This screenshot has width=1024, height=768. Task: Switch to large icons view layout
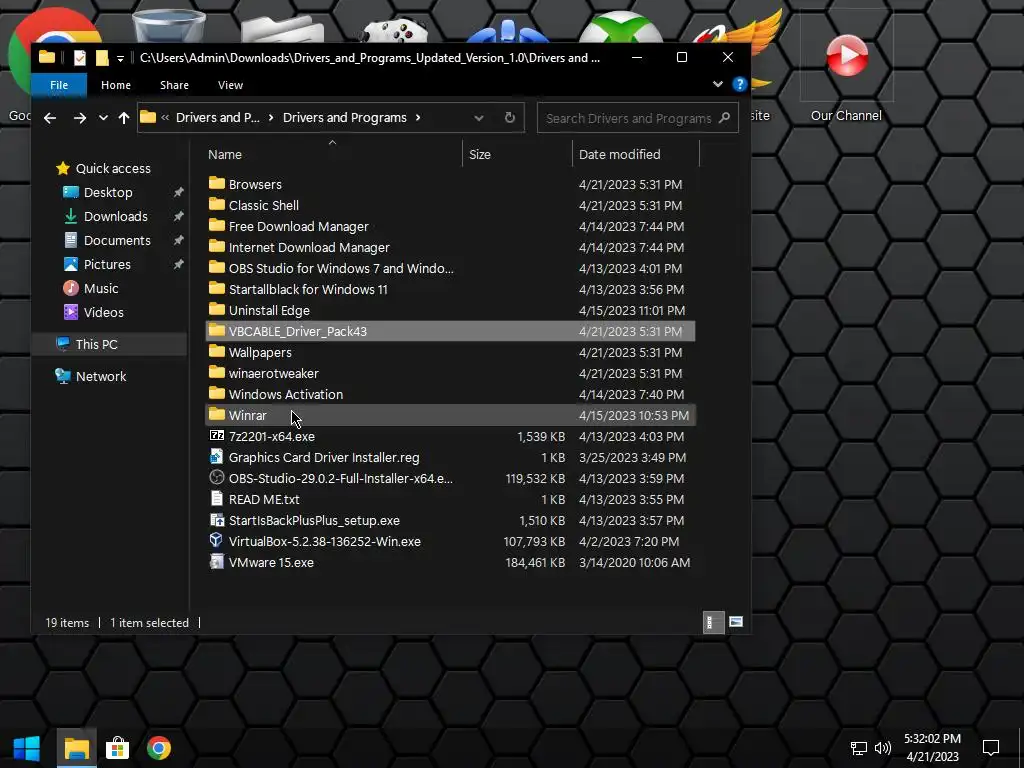click(x=736, y=622)
